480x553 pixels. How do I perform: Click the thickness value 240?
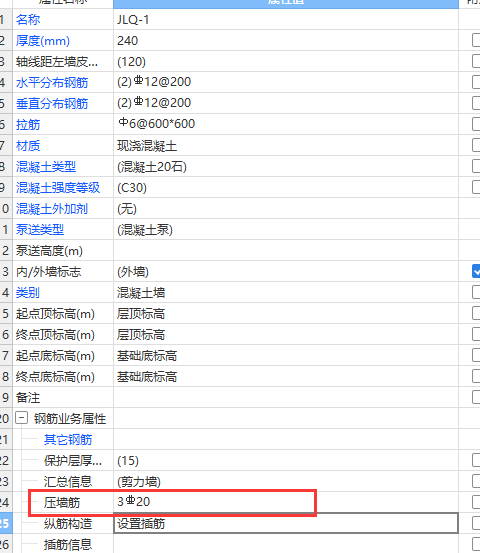[x=127, y=41]
